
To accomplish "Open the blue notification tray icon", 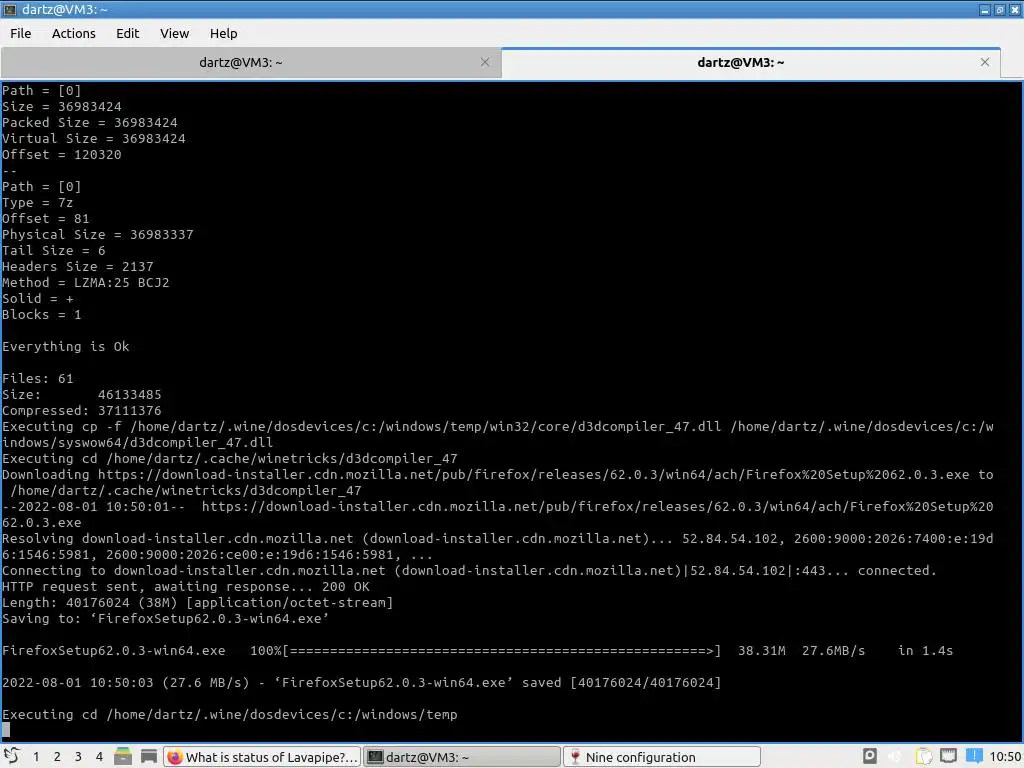I will pos(974,756).
